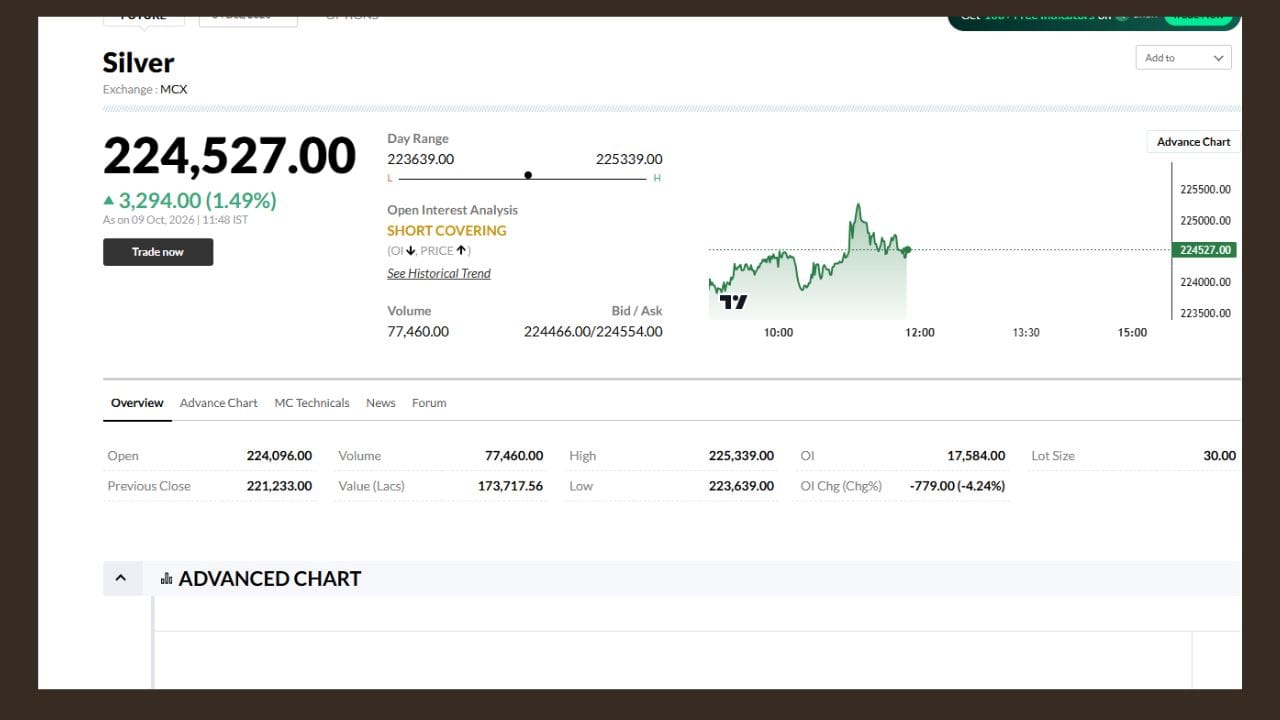Open the See Historical Trend link
This screenshot has width=1280, height=720.
(439, 274)
